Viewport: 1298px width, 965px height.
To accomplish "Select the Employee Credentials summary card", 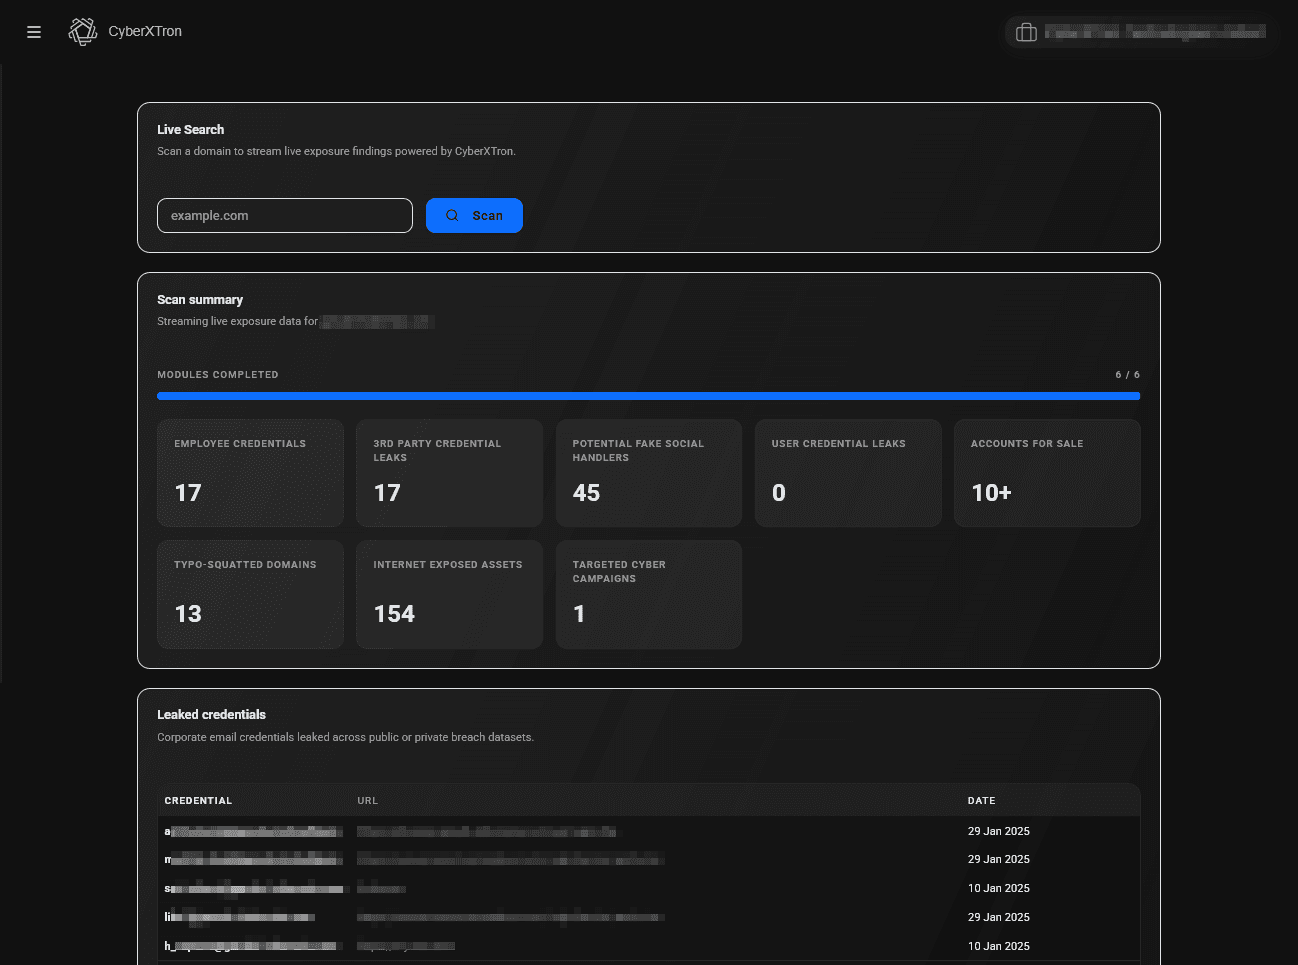I will click(250, 473).
